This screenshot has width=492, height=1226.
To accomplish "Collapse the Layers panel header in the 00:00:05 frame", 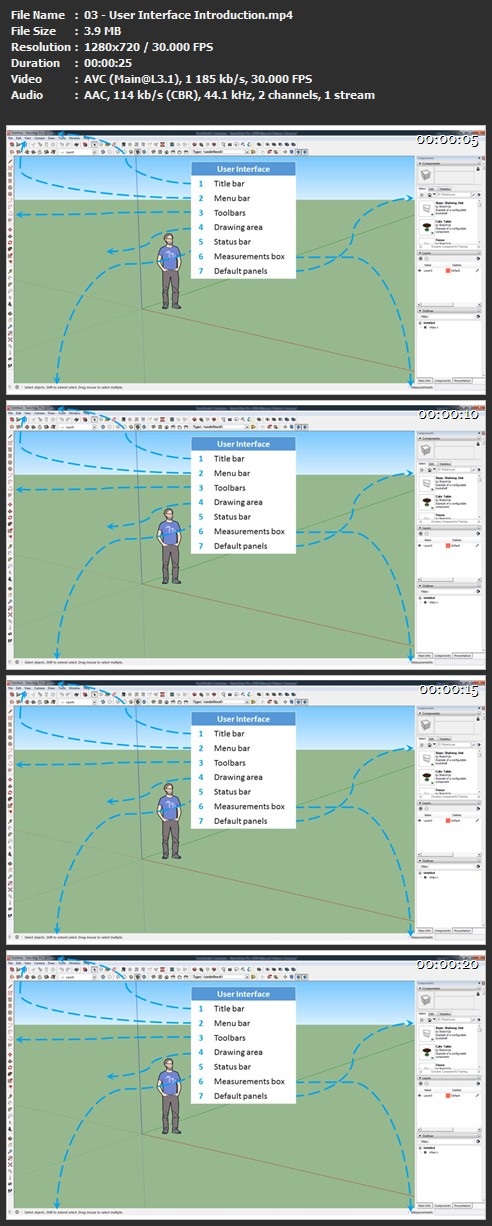I will coord(449,253).
